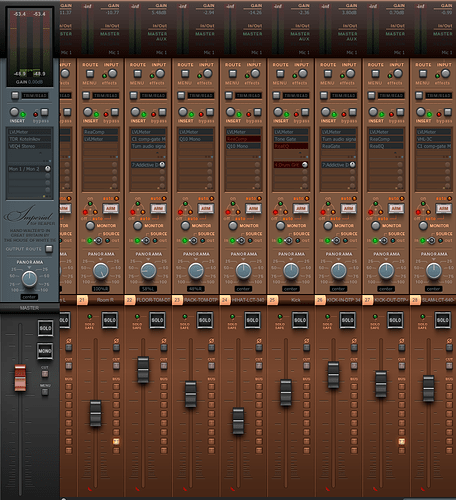Open the Trim/Read automation menu on KICK-OUT-DTP

tap(391, 96)
